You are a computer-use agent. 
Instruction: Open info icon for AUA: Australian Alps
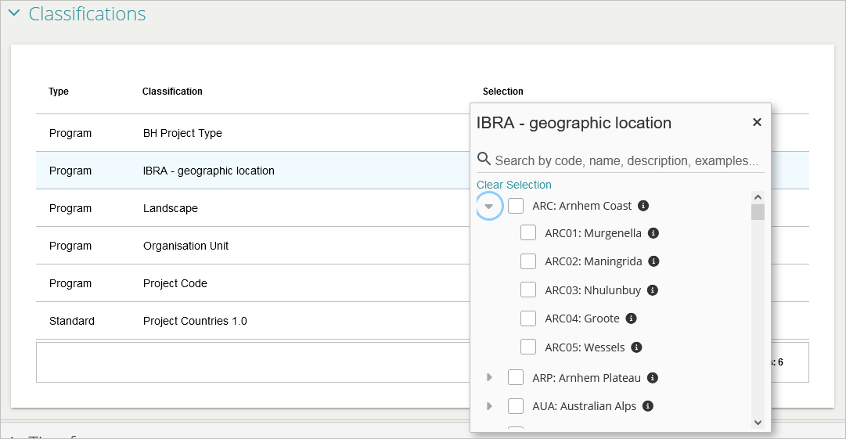pos(648,406)
